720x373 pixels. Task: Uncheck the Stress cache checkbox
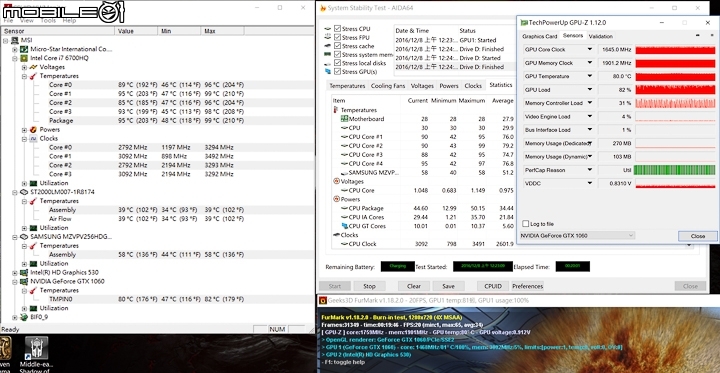coord(338,46)
